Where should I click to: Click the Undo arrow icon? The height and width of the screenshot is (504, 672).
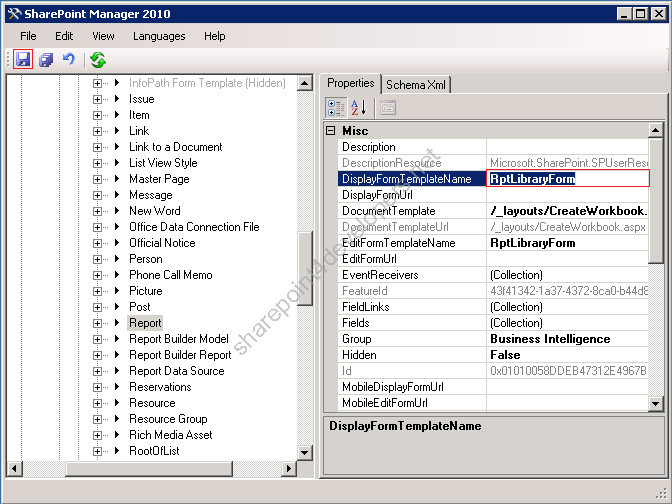69,58
